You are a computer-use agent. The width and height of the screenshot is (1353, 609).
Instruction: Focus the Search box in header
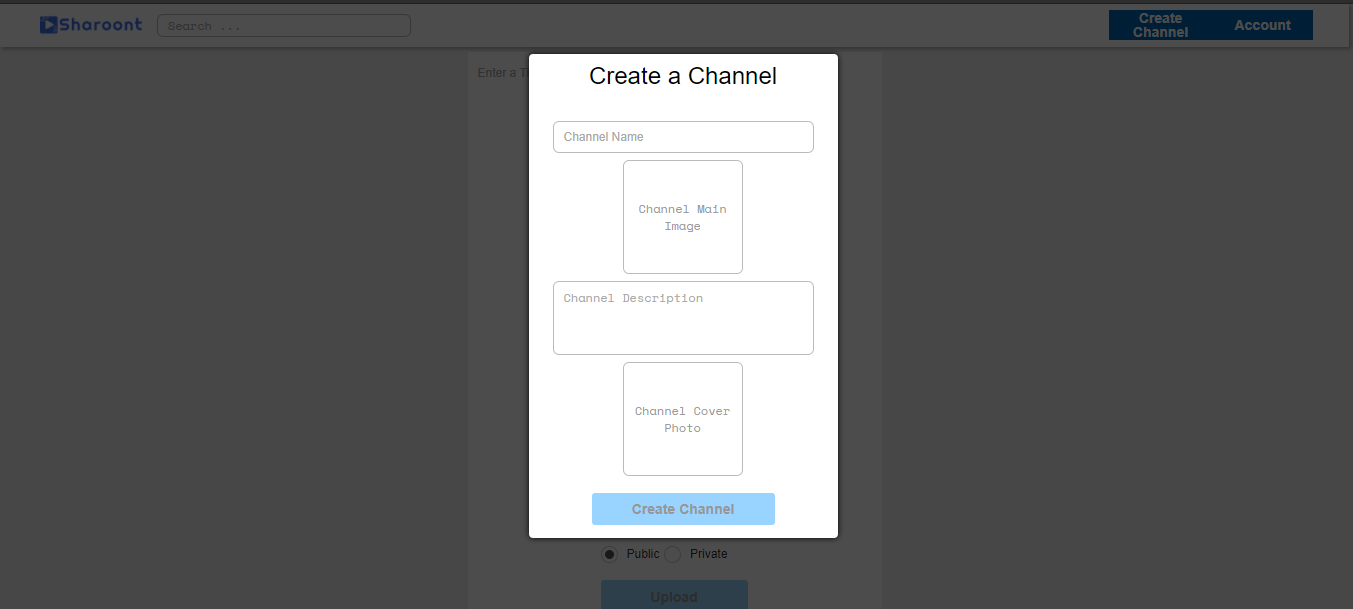click(x=284, y=26)
